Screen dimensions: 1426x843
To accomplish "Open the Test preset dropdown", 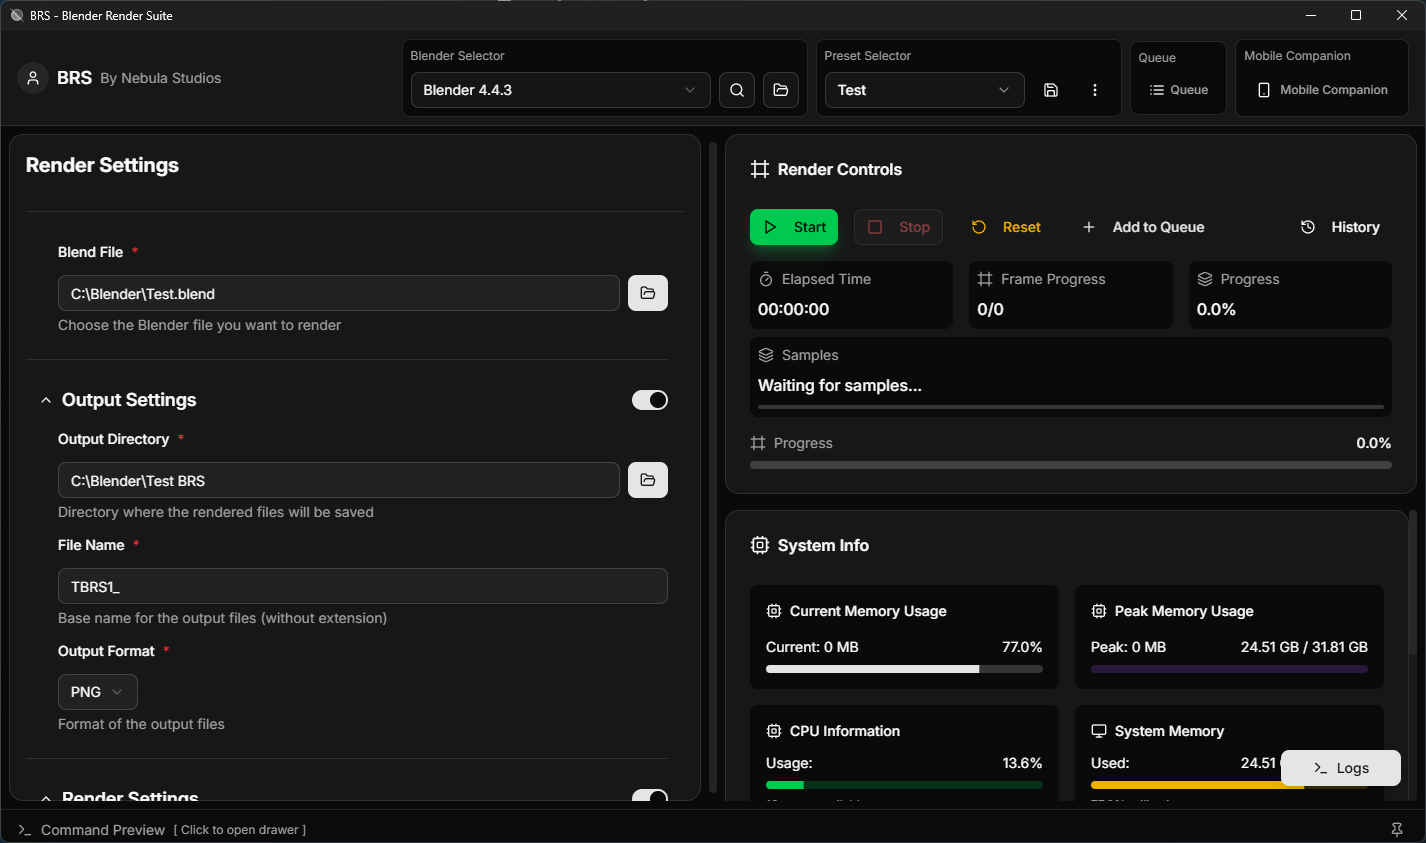I will pos(925,90).
